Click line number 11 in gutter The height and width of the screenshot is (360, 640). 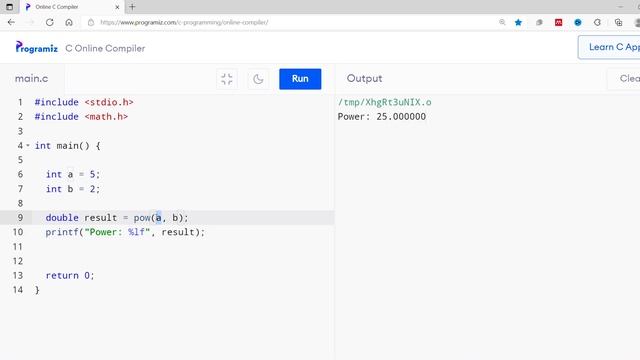coord(18,247)
